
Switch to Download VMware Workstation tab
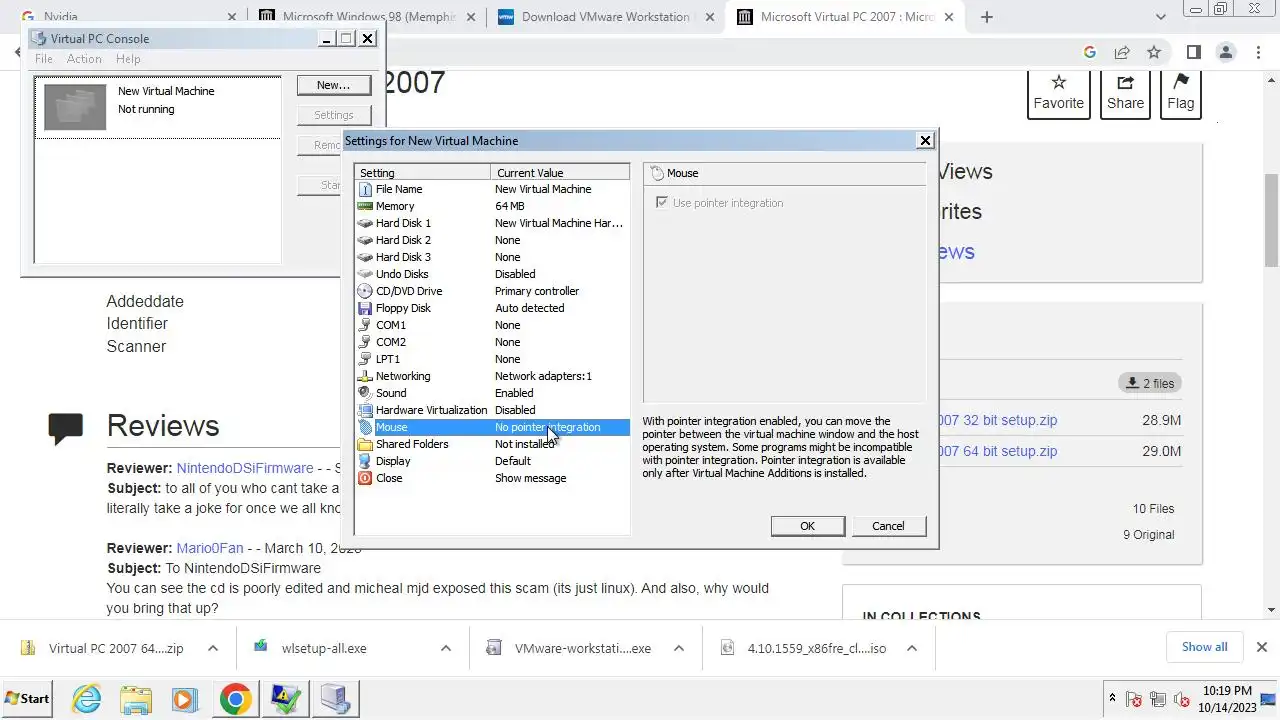click(x=607, y=17)
